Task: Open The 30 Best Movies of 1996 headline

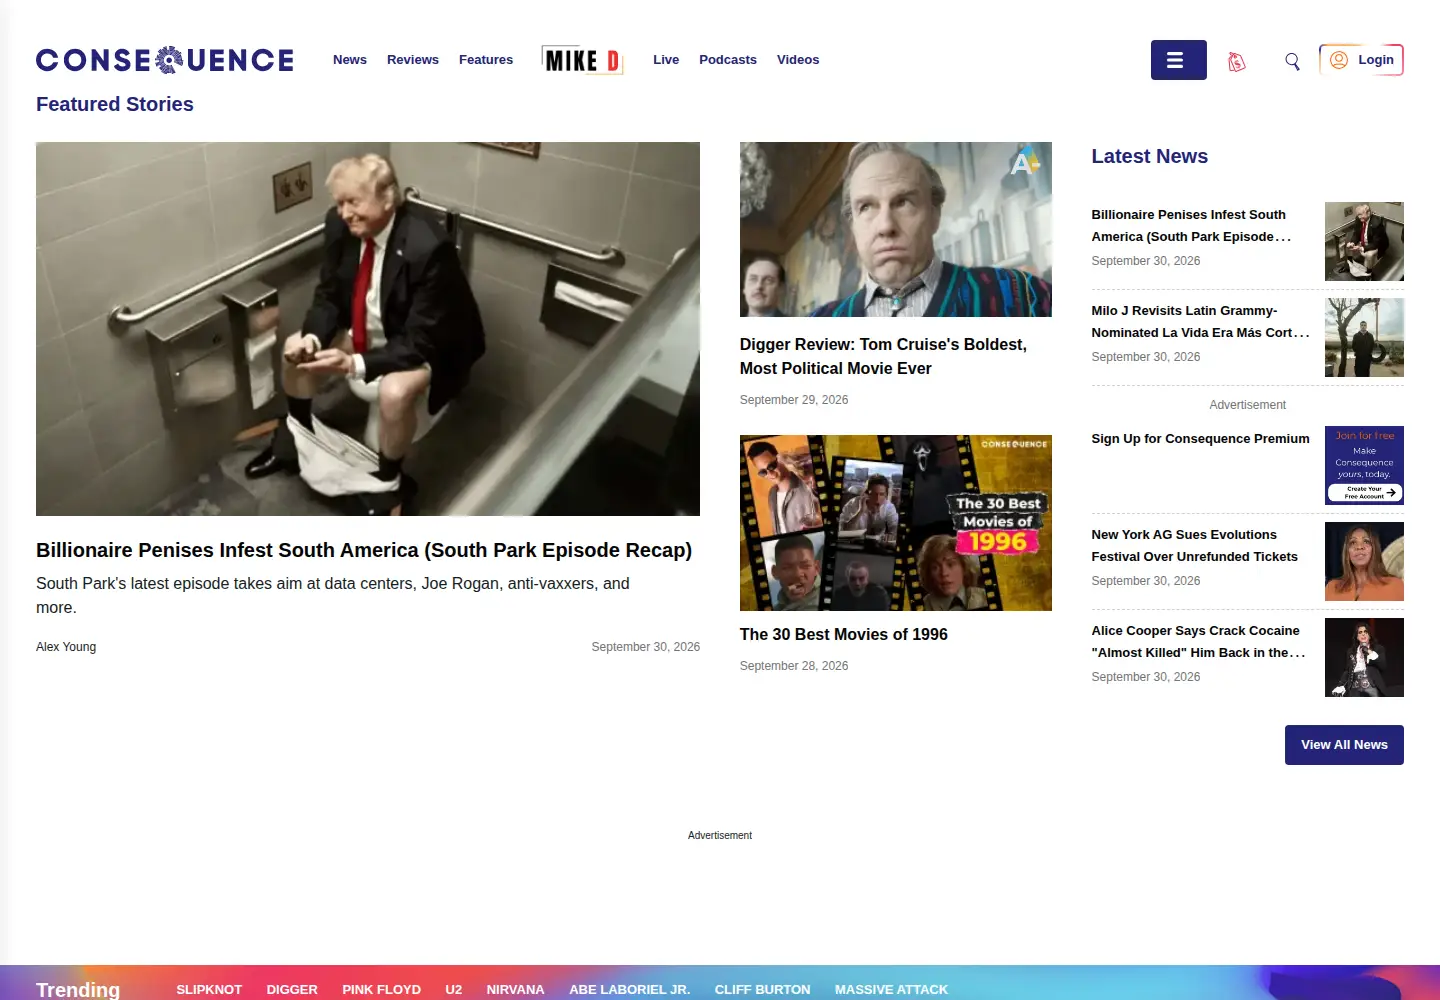Action: click(844, 634)
